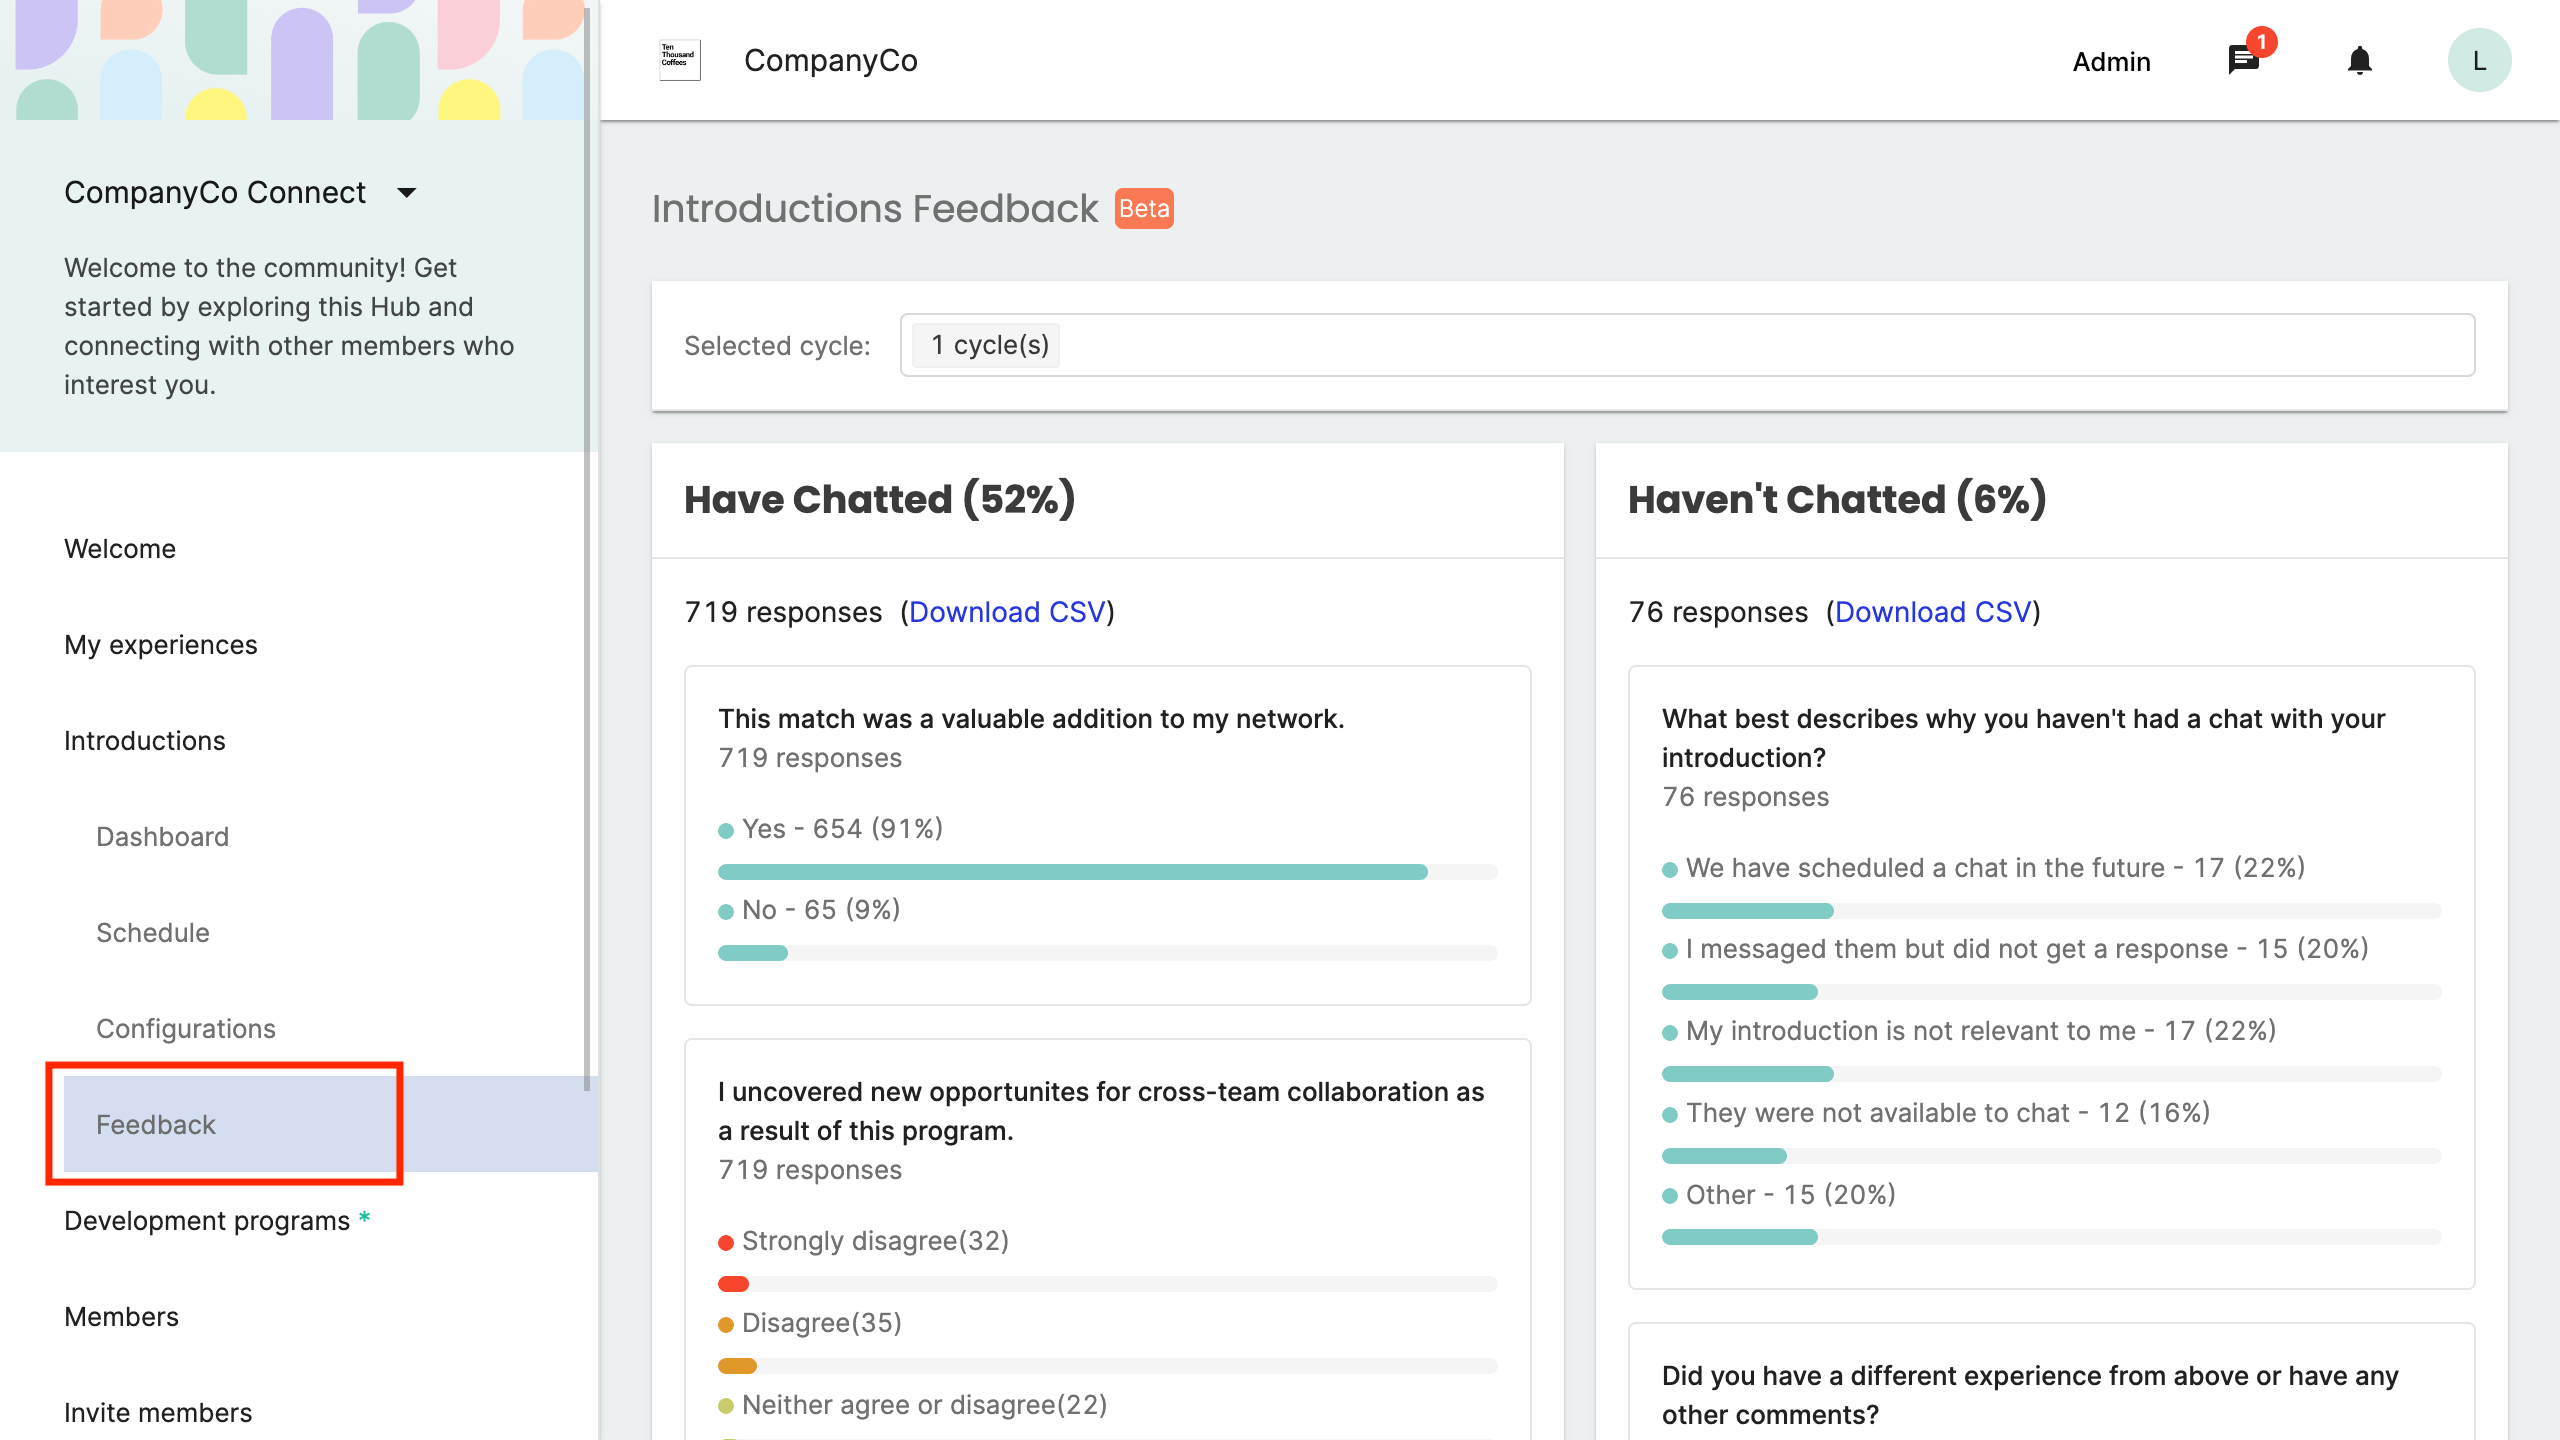Click the '76 responses' count above Download CSV
The height and width of the screenshot is (1440, 2560).
(x=1718, y=612)
